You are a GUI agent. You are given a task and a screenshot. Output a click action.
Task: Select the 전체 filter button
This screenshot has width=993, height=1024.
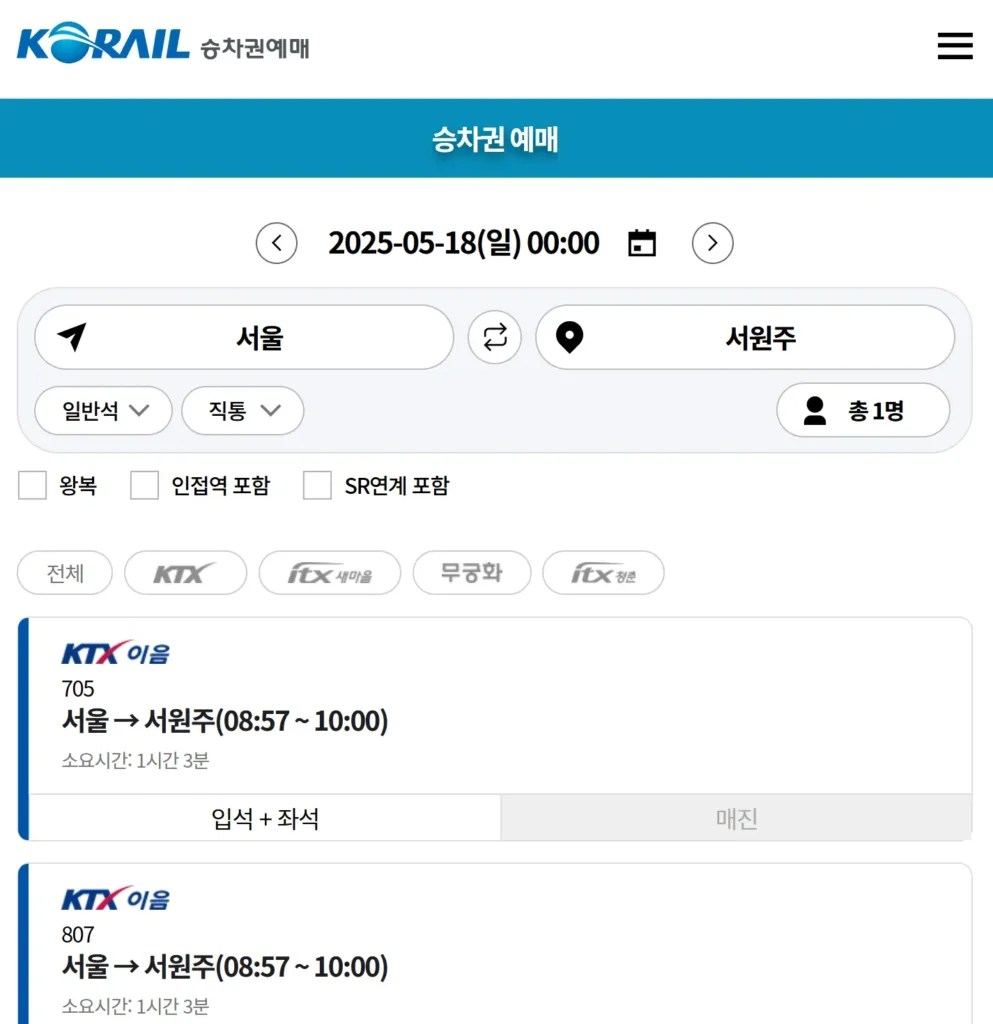pyautogui.click(x=64, y=572)
